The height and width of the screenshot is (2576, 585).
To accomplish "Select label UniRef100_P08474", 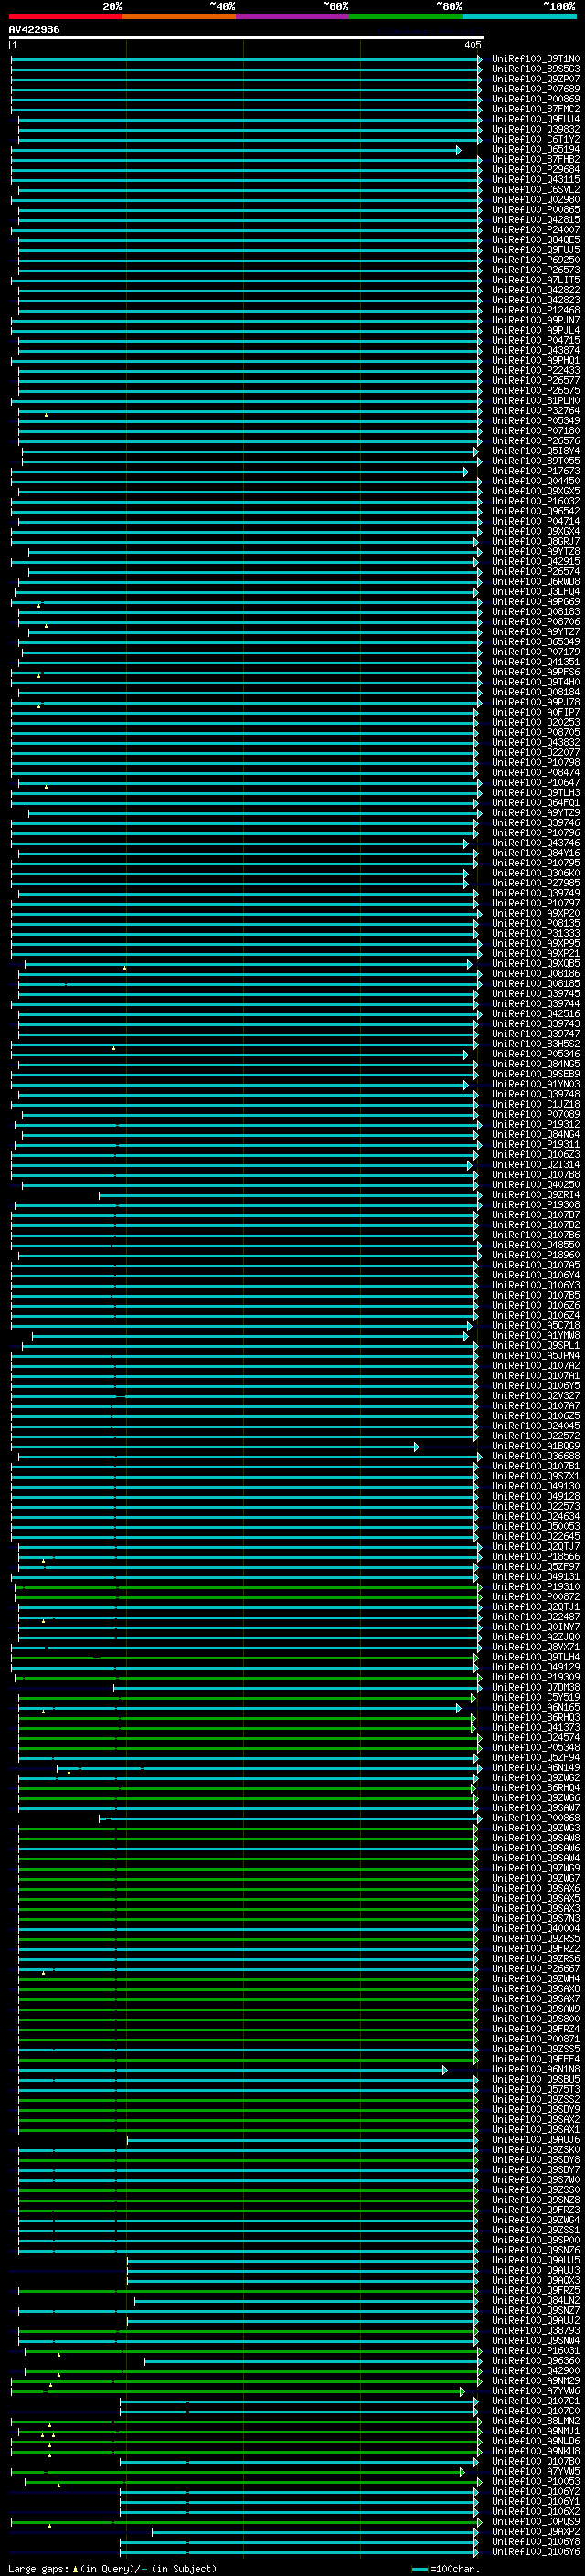I will click(535, 773).
